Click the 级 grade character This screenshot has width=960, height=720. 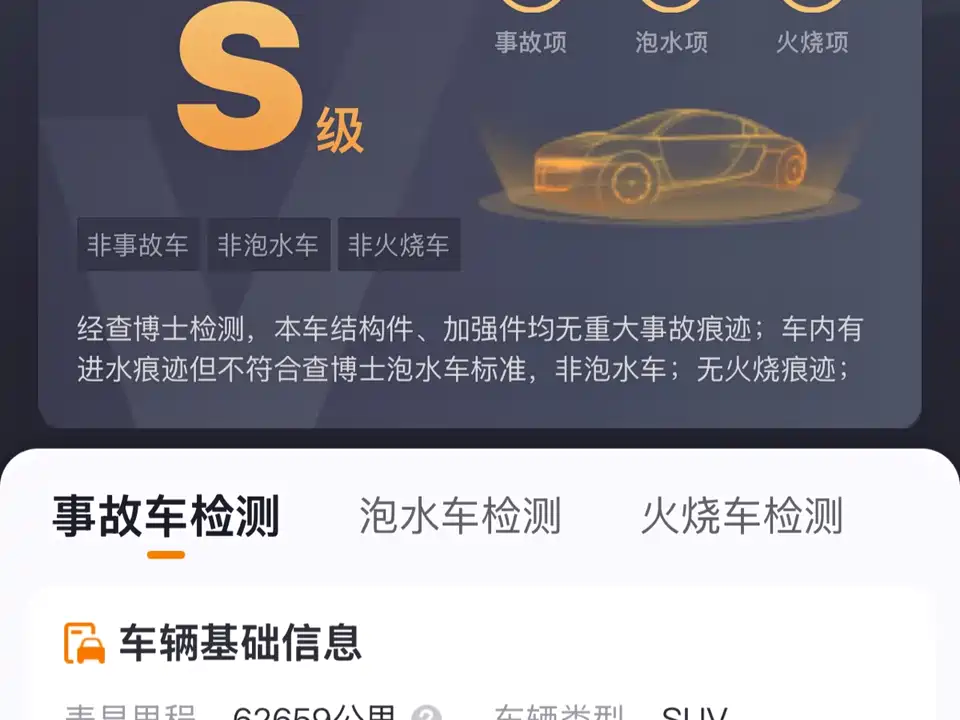tap(340, 130)
